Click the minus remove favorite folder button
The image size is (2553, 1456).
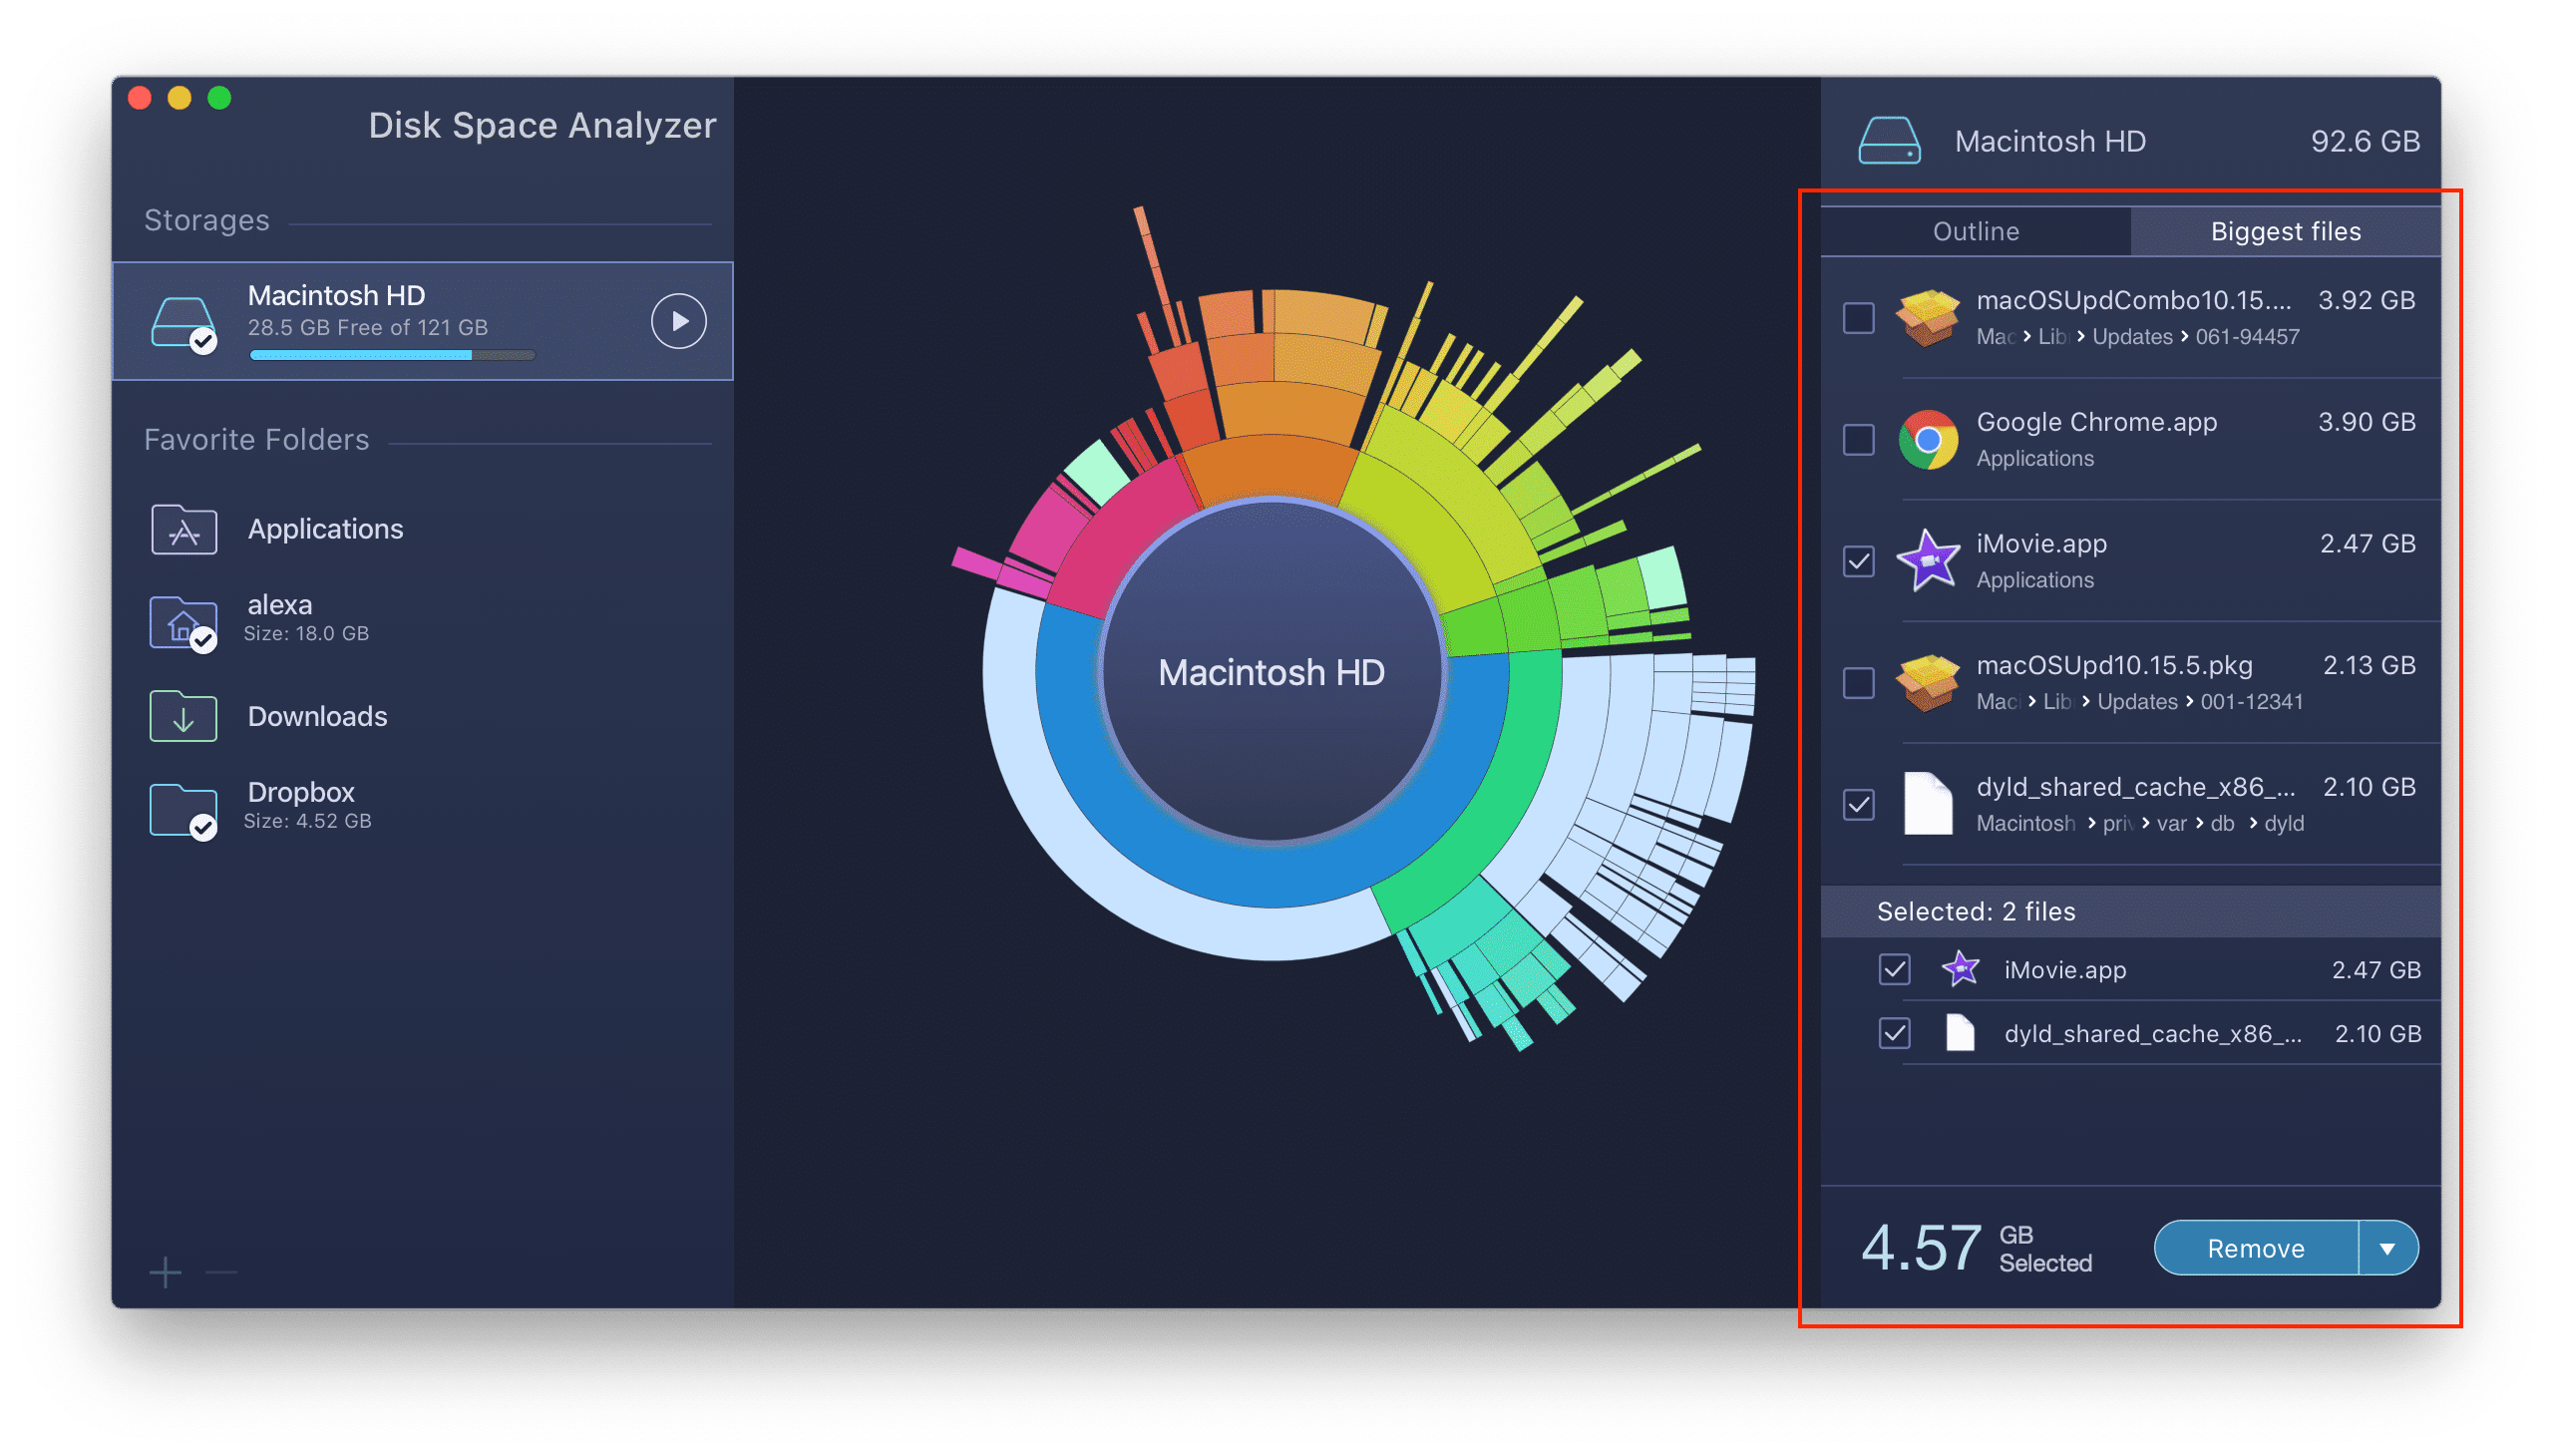coord(221,1274)
